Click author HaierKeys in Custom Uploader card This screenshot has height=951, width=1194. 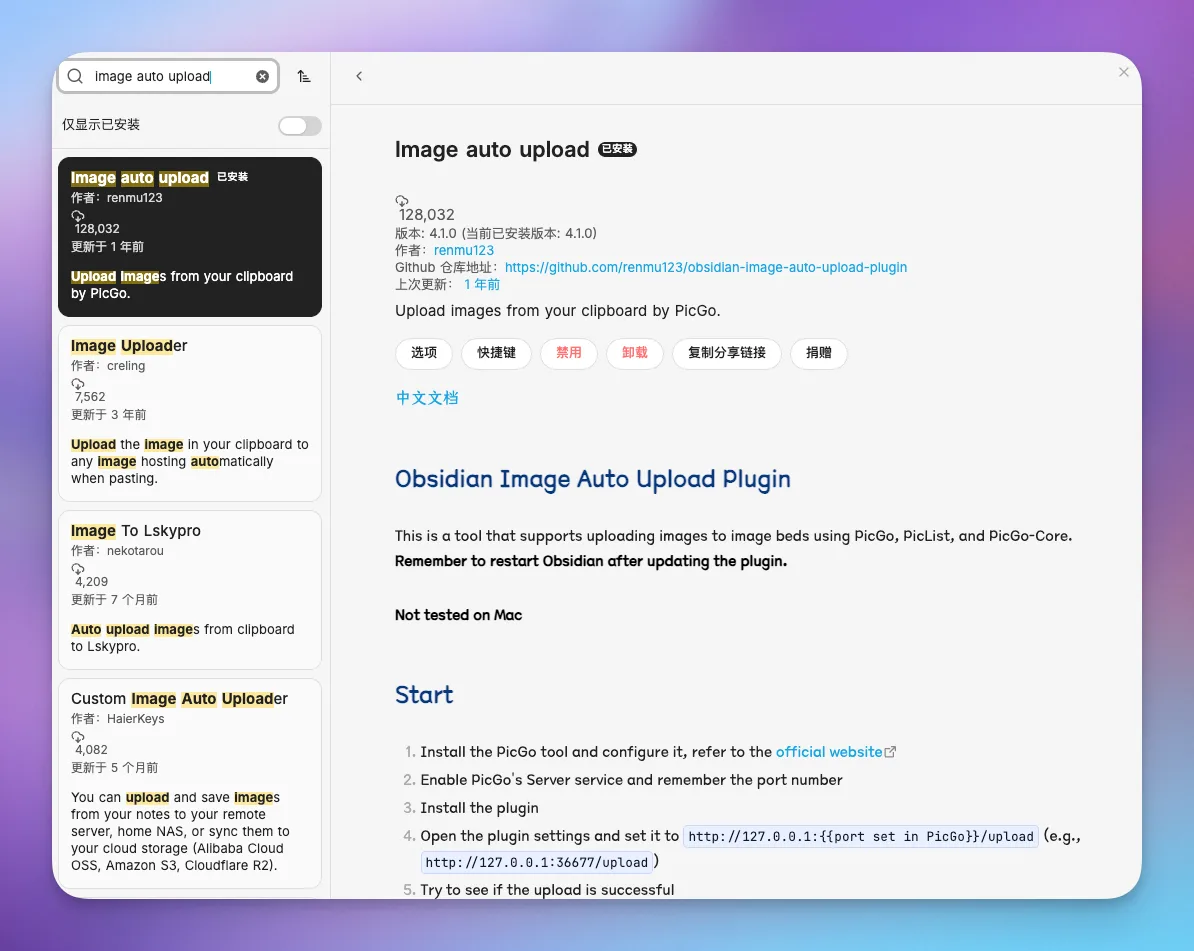(136, 720)
